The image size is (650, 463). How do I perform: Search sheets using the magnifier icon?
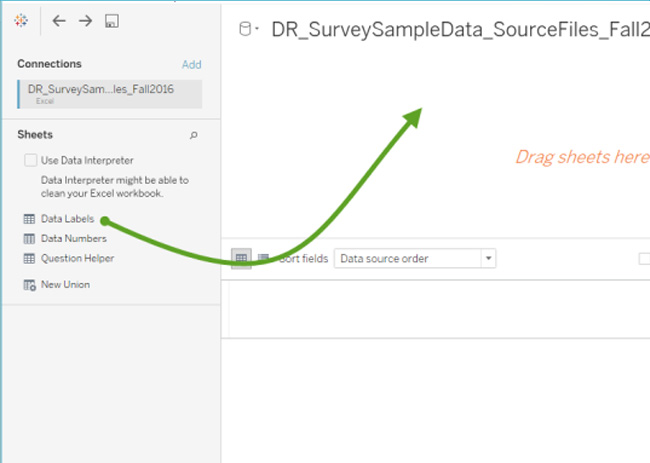[x=194, y=135]
